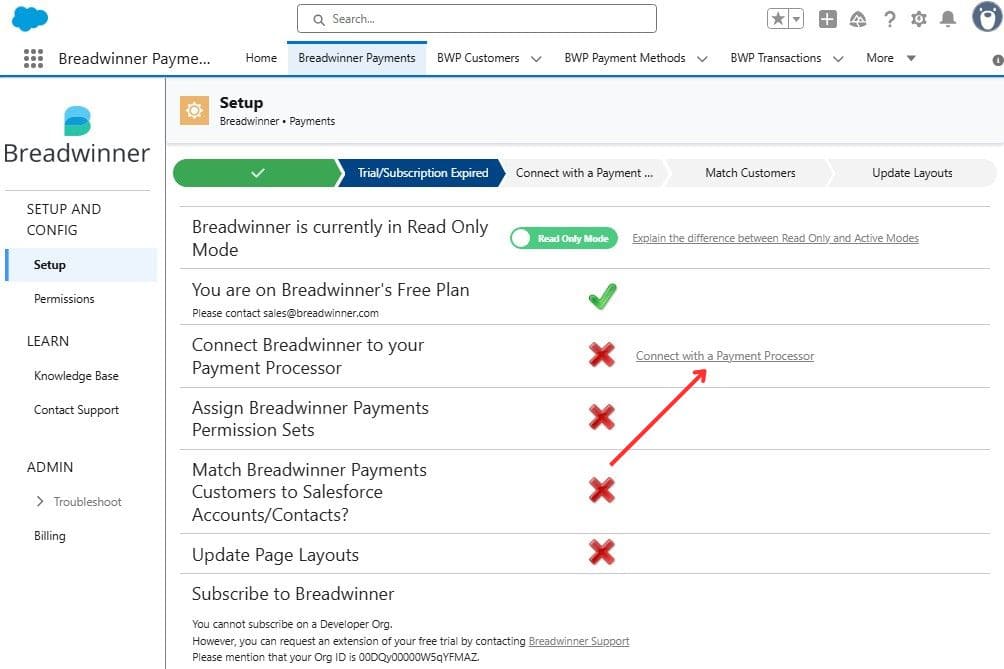Open the Breadwinner Support link
Screen dimensions: 1004x669
579,641
